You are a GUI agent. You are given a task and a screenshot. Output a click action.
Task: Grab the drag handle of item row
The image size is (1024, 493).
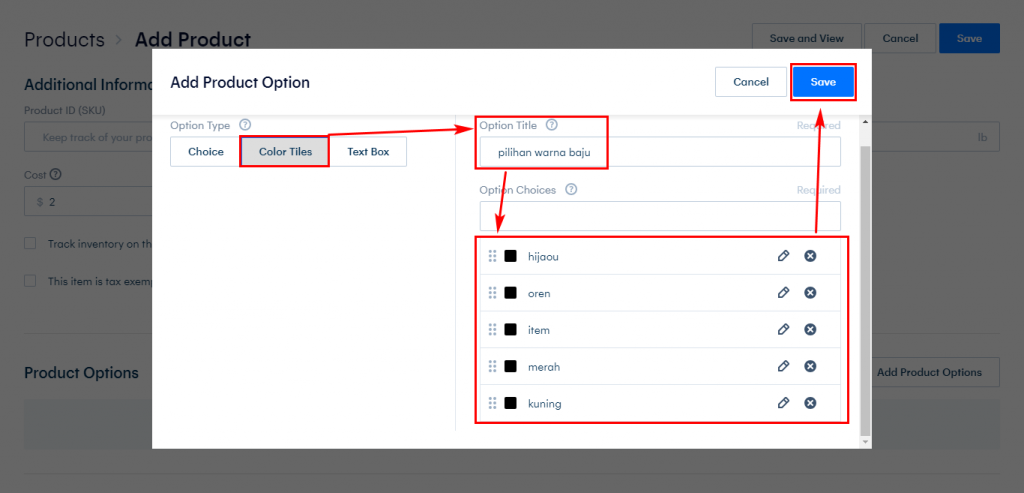[492, 330]
